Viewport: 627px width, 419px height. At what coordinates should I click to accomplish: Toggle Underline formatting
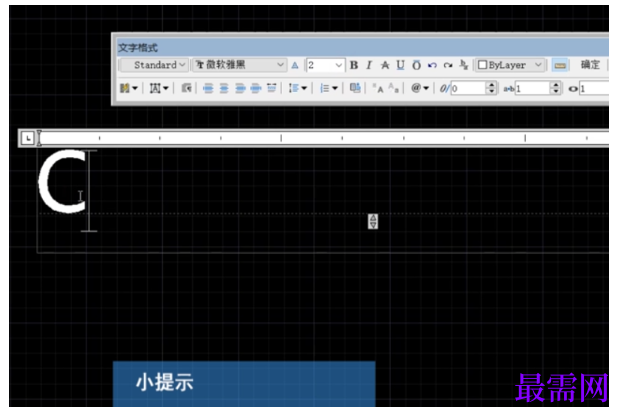tap(400, 65)
